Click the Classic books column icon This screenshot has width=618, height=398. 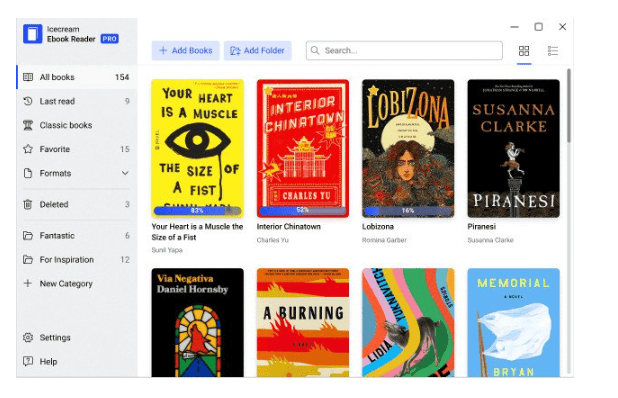click(x=28, y=125)
